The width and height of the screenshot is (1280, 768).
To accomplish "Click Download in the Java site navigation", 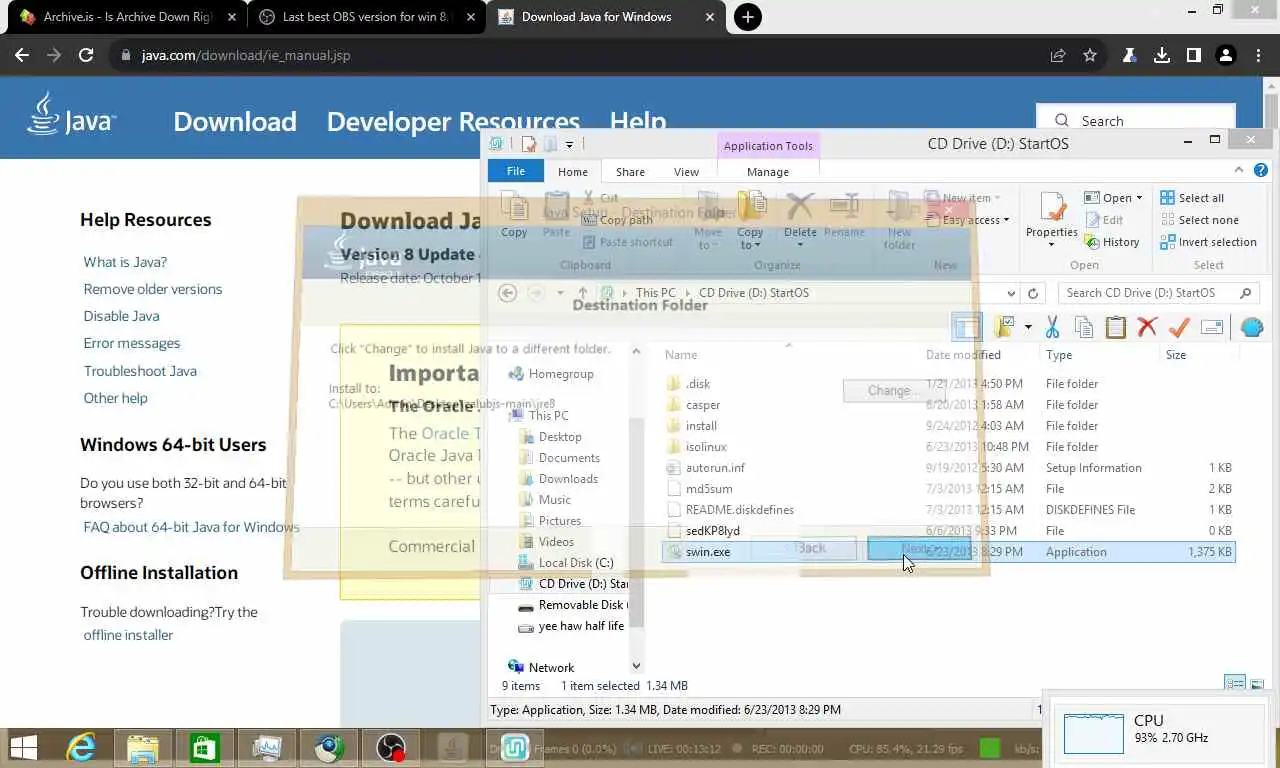I will (235, 121).
